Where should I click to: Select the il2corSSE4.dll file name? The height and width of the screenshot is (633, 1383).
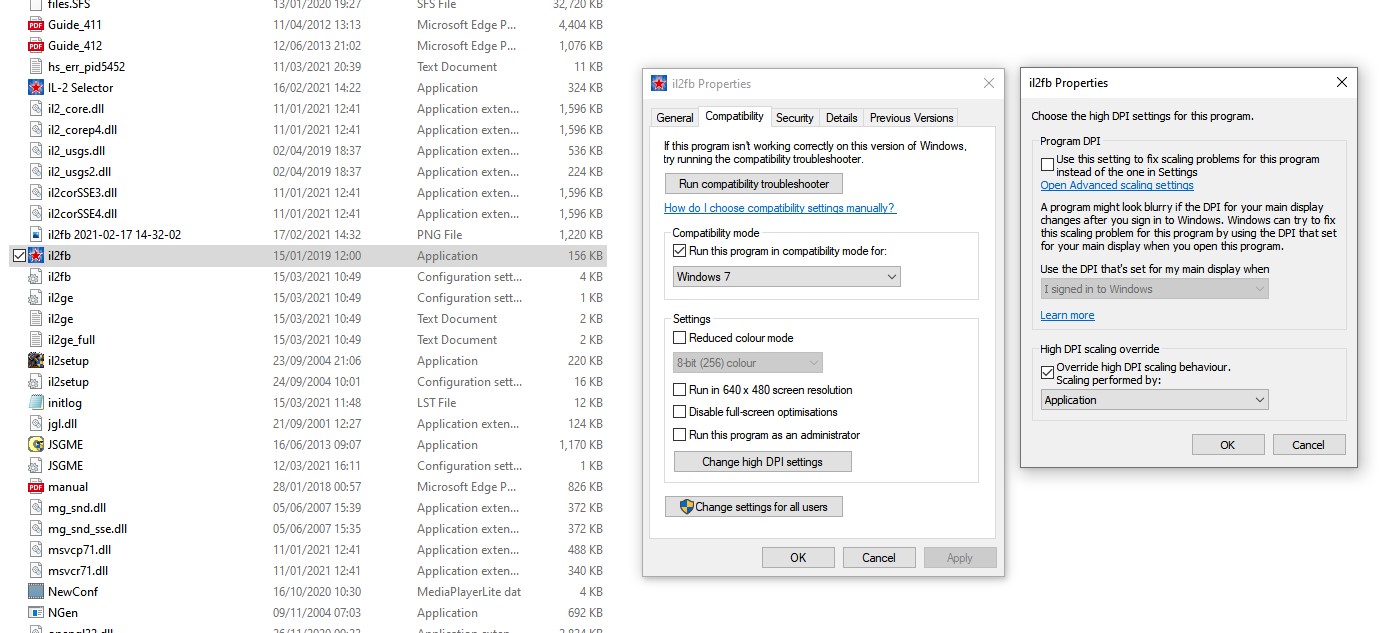[x=82, y=213]
